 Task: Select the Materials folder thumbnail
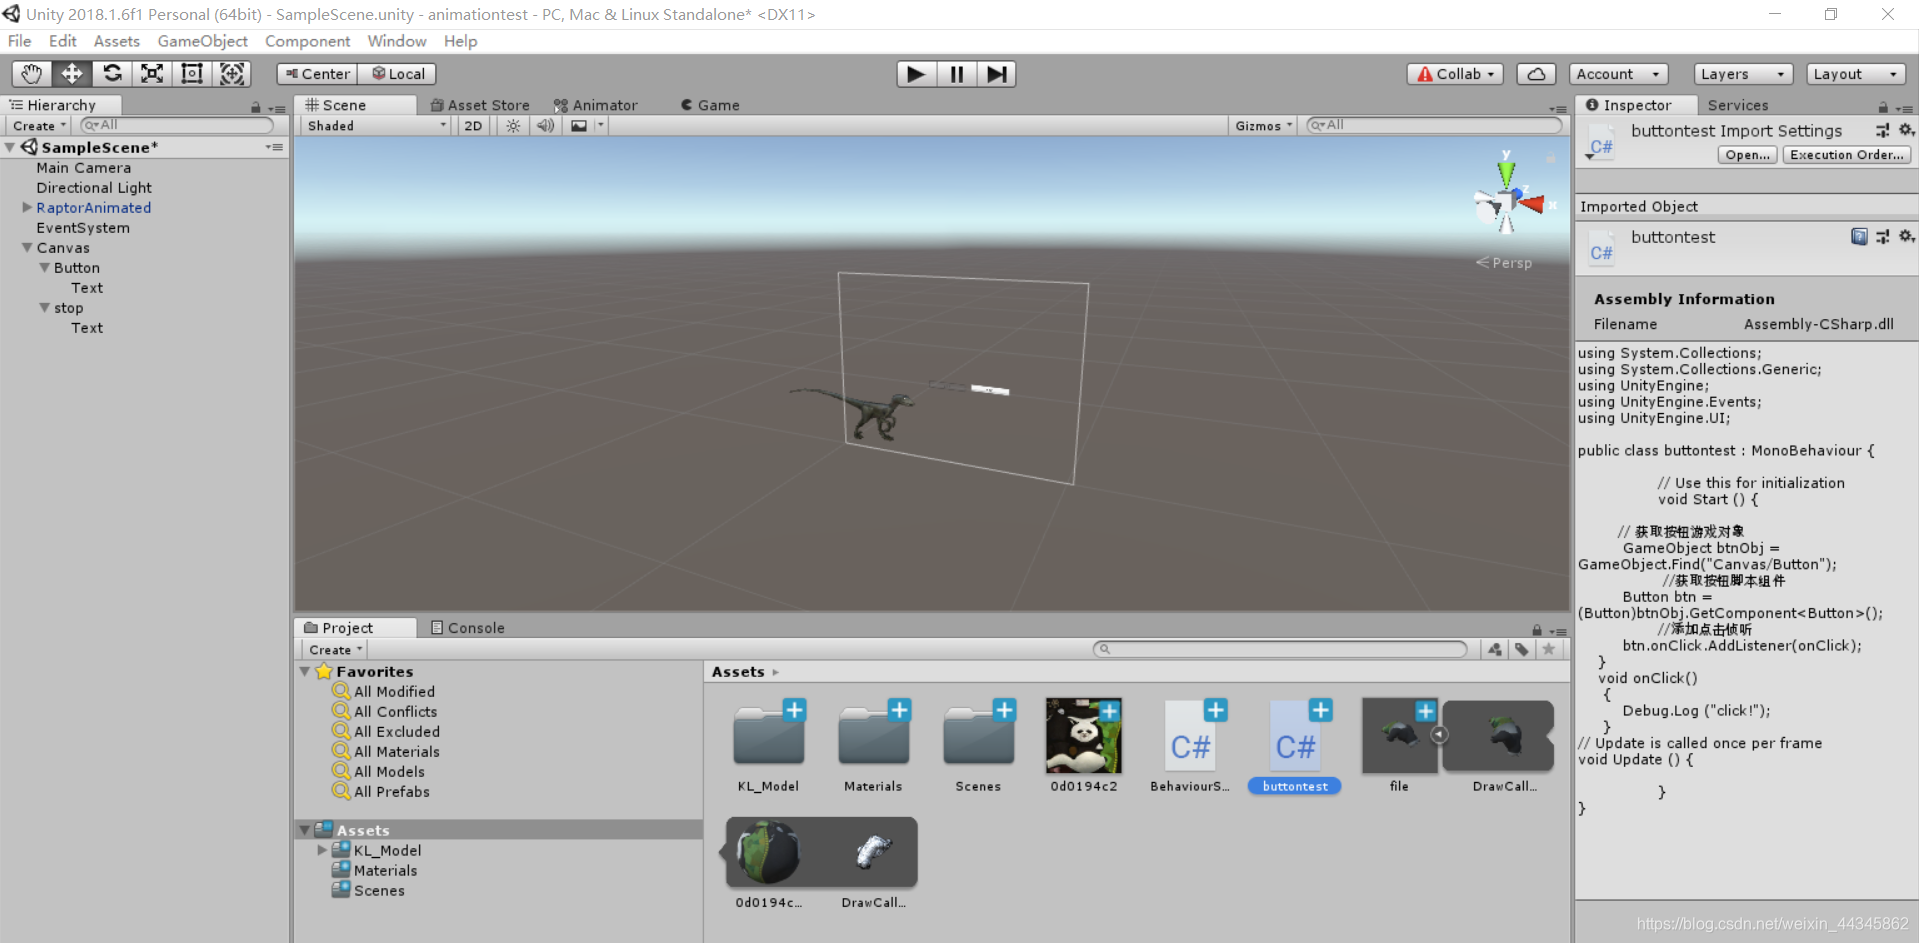(873, 736)
